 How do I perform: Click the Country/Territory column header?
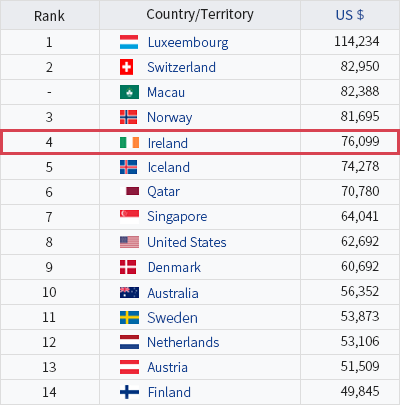pos(200,15)
